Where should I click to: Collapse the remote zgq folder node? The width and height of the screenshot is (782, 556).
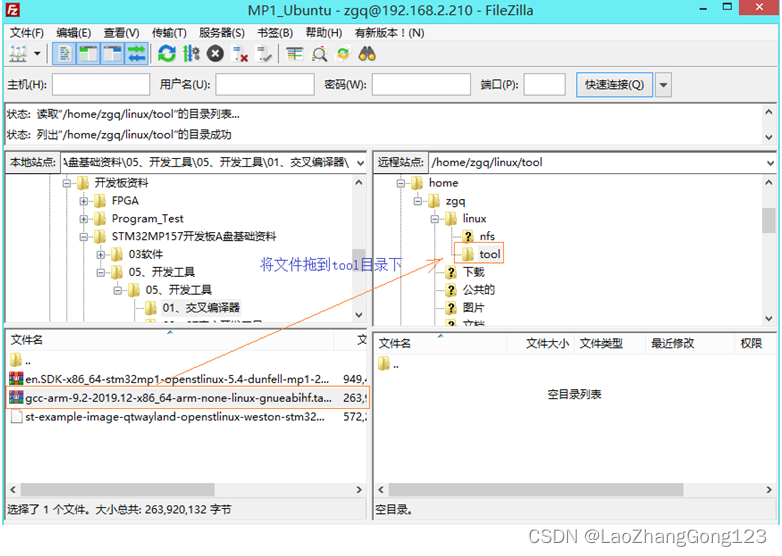click(417, 201)
